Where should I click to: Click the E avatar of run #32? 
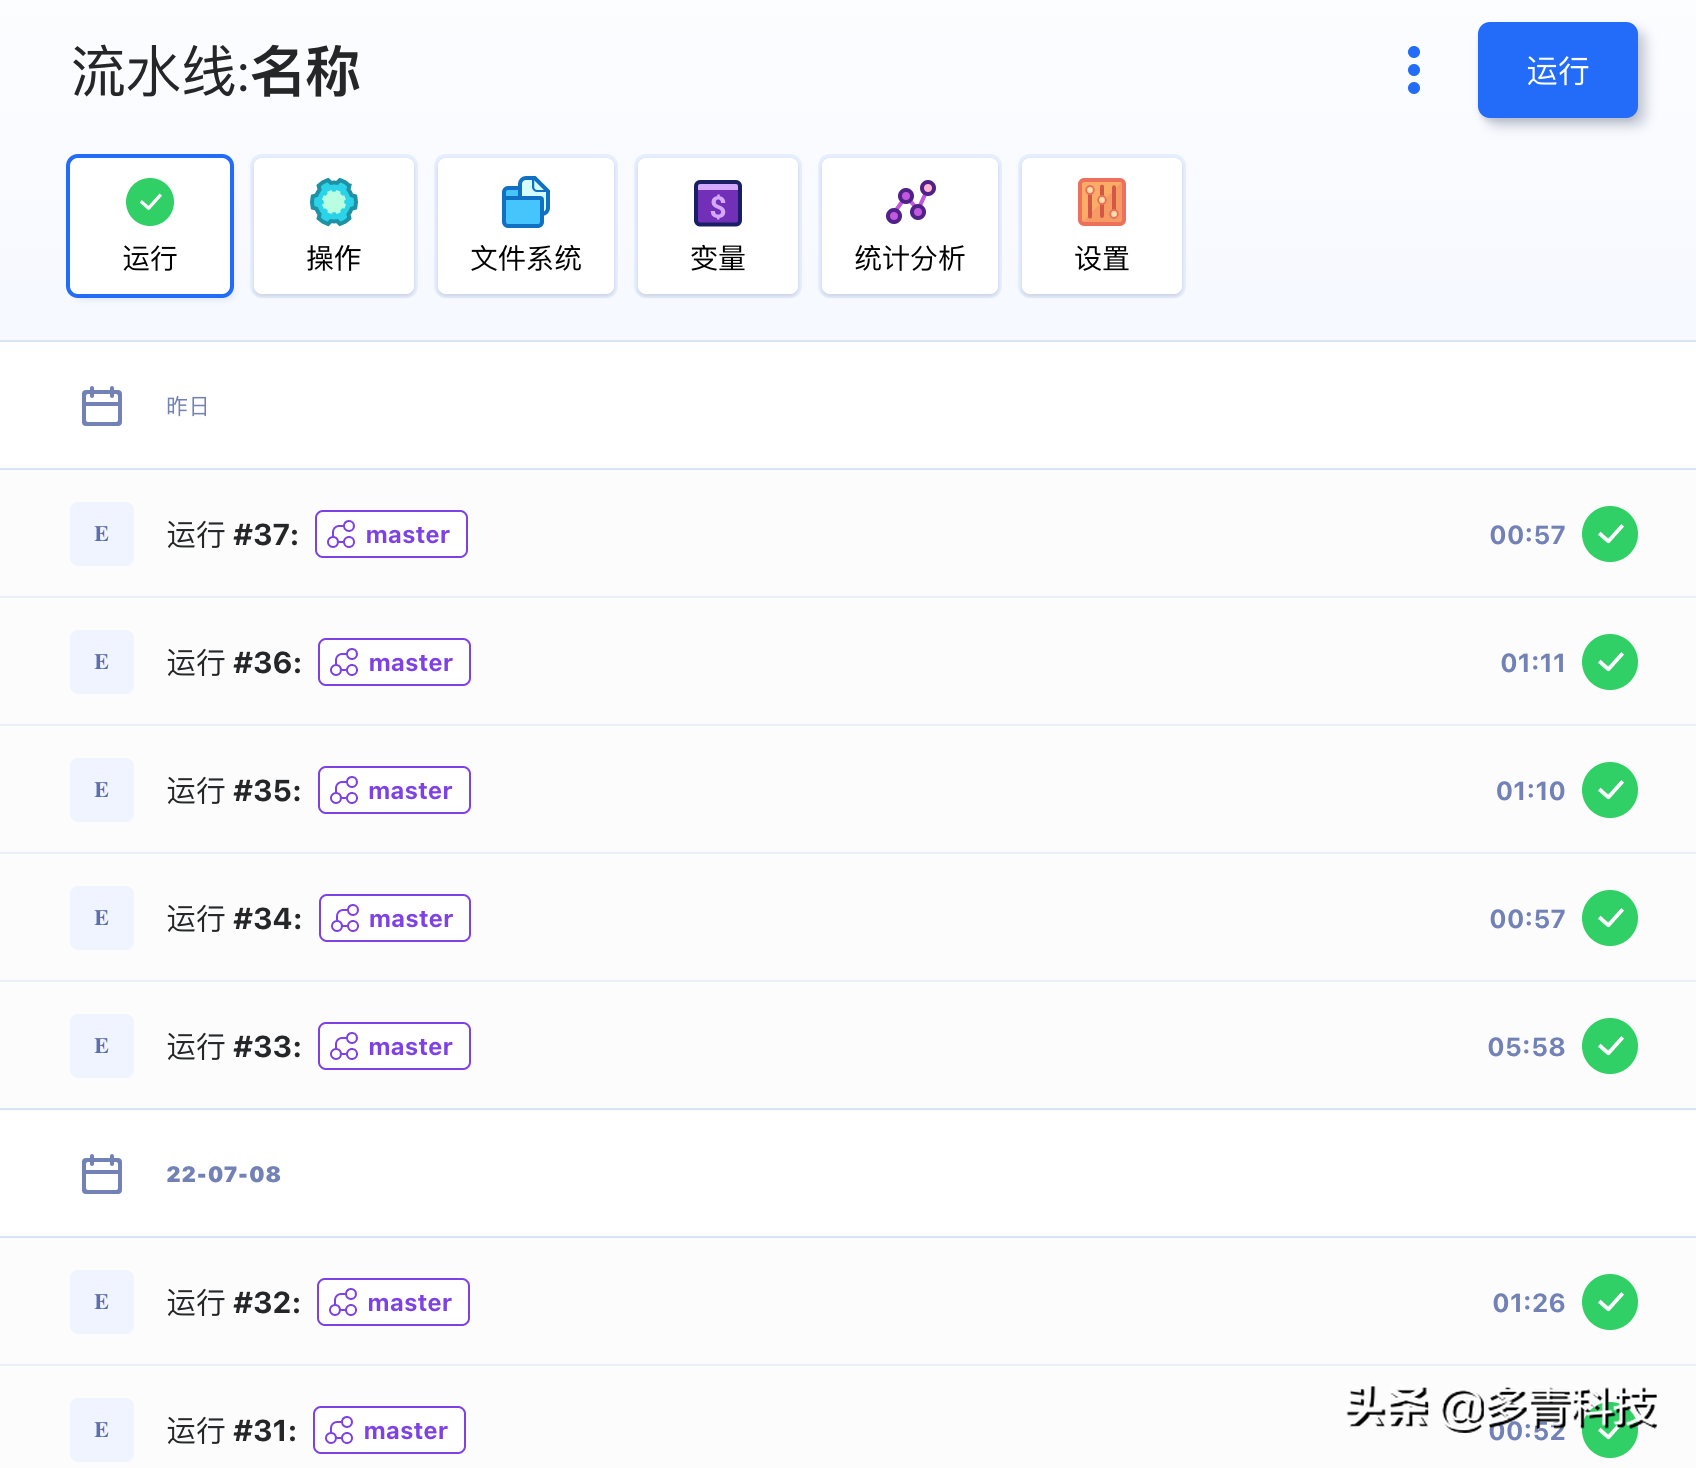[102, 1302]
